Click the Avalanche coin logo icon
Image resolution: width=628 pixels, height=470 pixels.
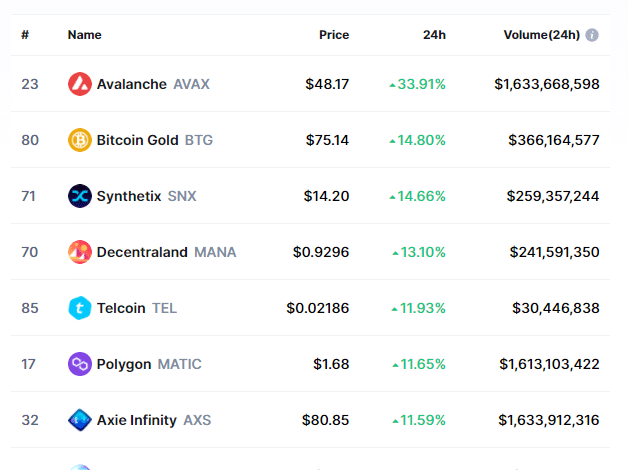pos(80,84)
